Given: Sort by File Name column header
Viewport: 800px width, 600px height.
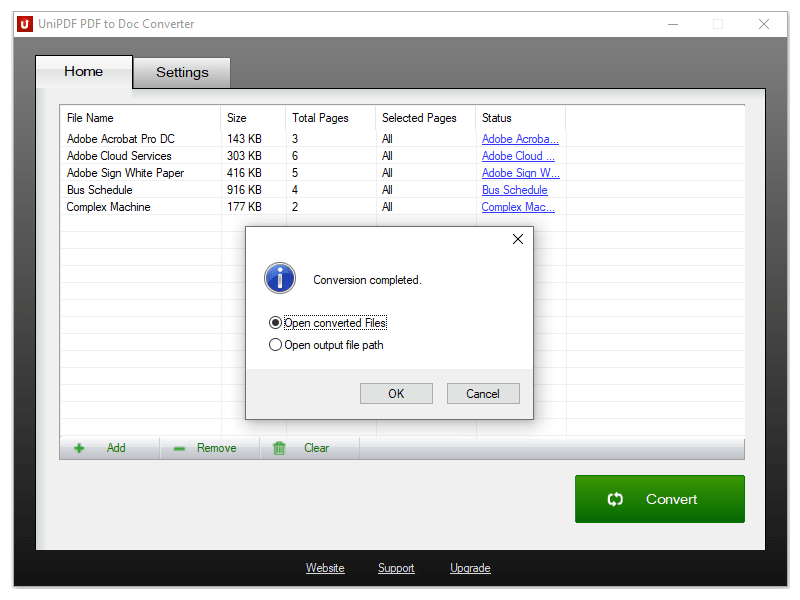Looking at the screenshot, I should coord(141,118).
